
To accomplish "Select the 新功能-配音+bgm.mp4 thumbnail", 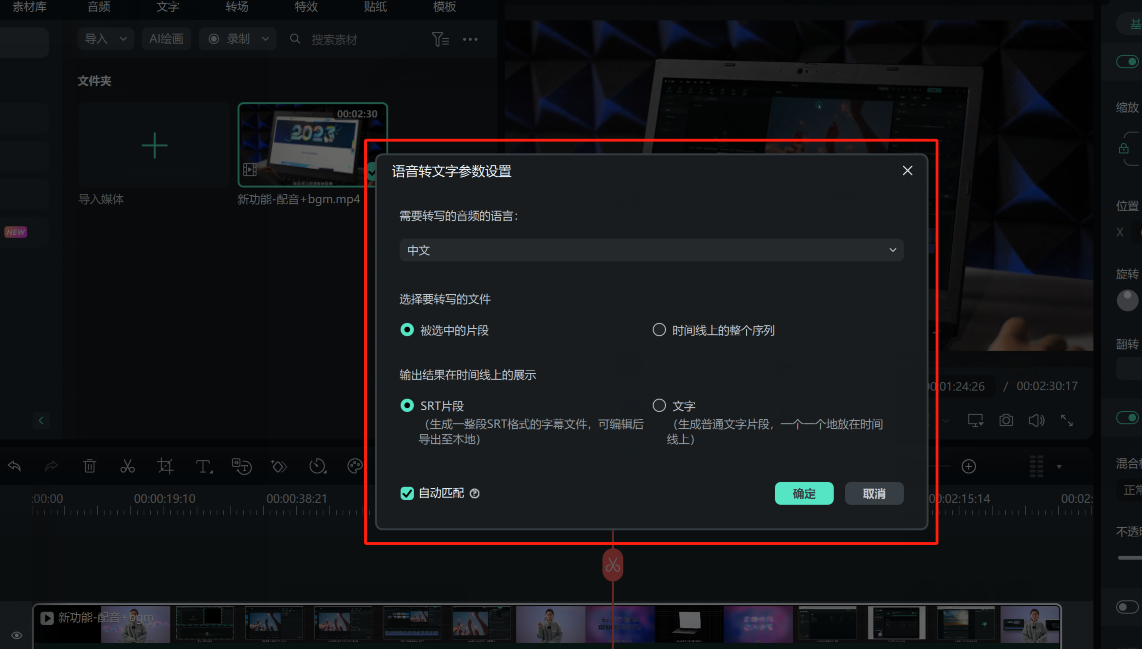I will [x=310, y=145].
